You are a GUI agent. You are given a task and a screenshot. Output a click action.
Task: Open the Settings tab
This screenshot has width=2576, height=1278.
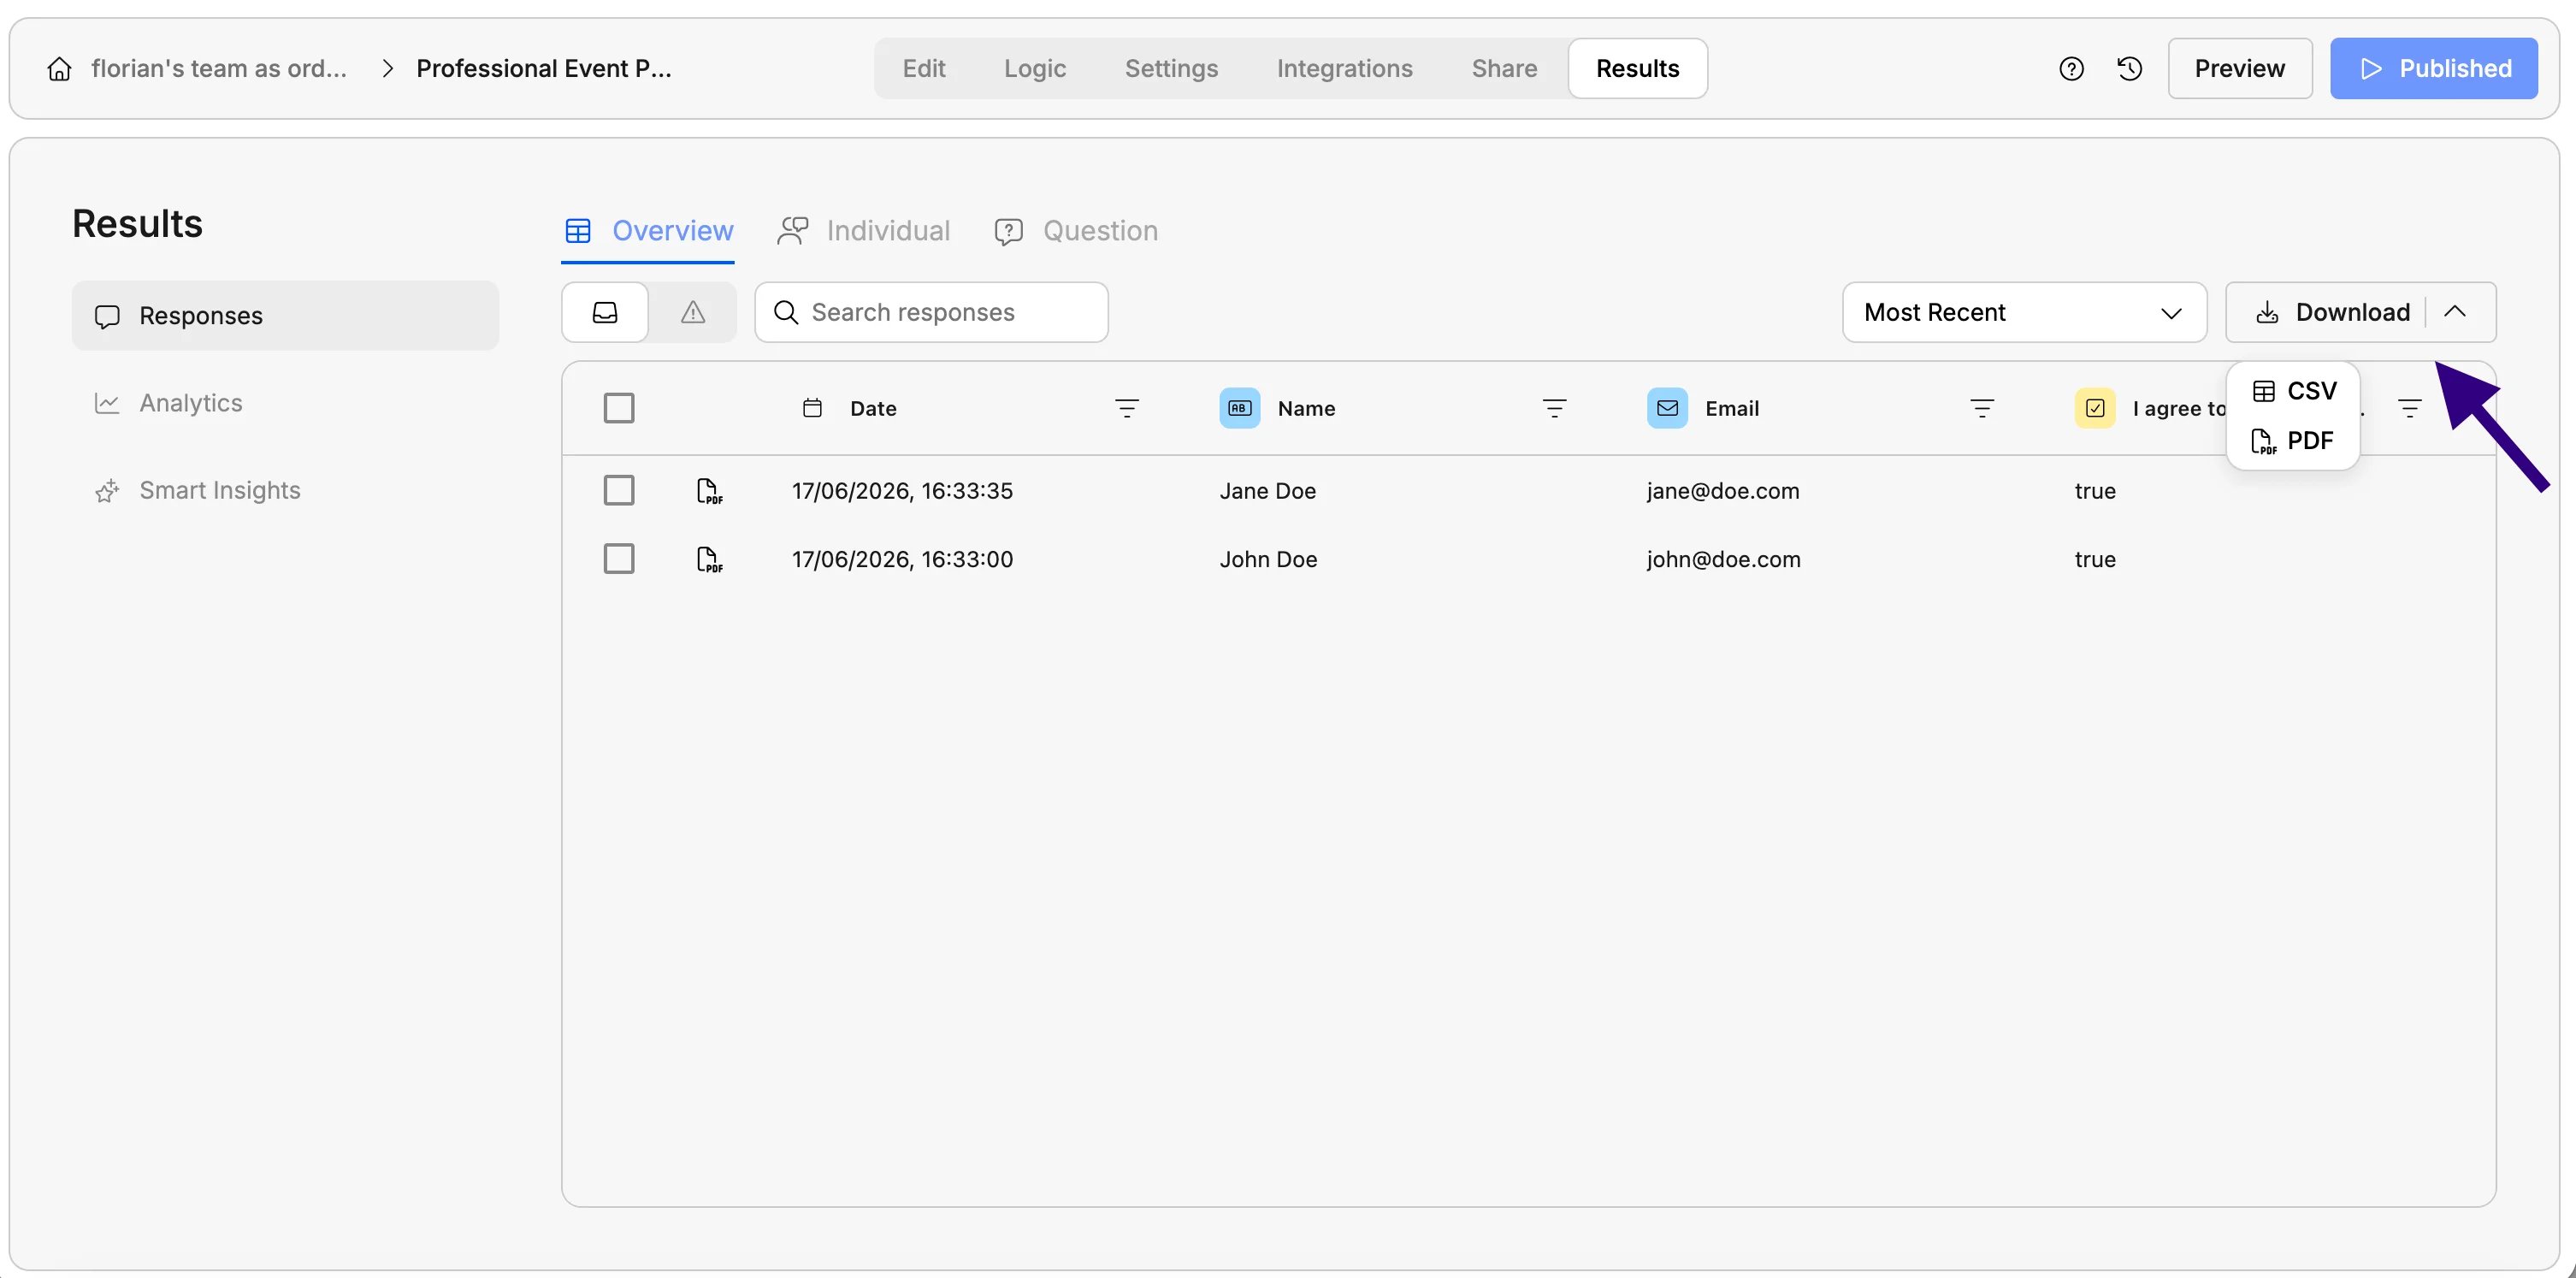coord(1171,68)
